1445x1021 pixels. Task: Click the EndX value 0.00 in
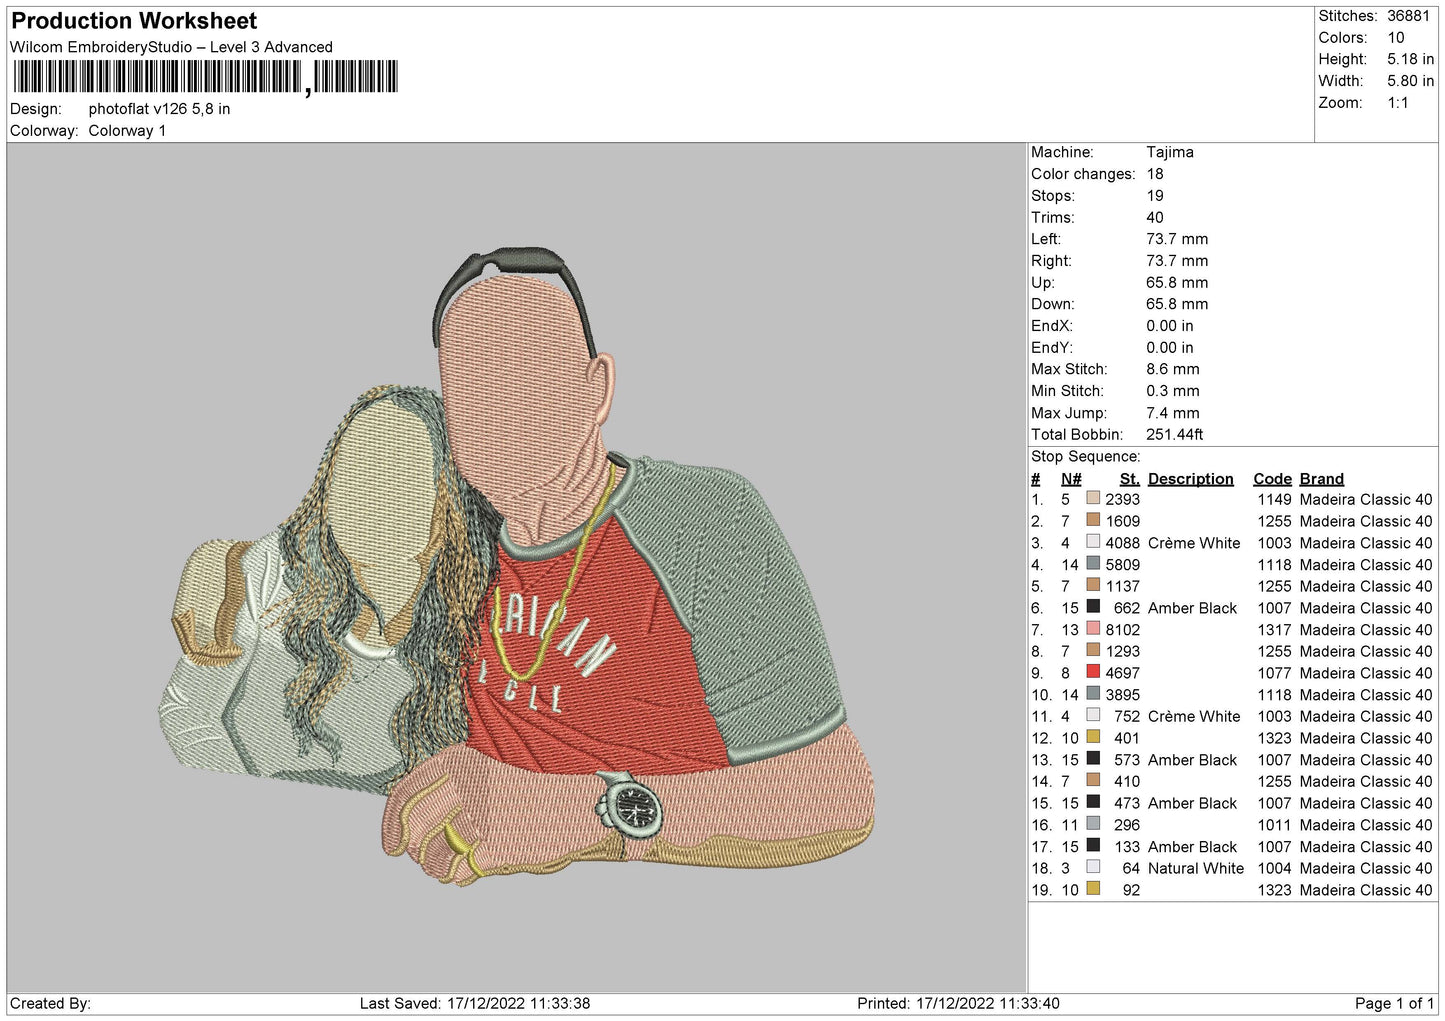[1169, 326]
